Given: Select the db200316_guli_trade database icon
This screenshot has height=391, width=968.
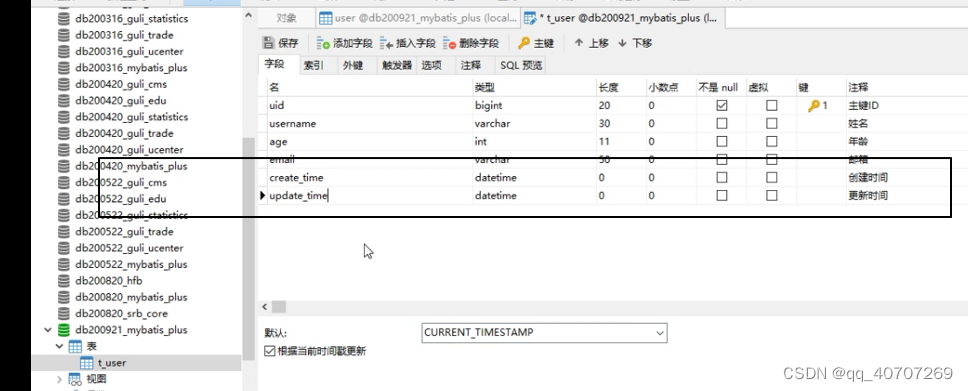Looking at the screenshot, I should [x=64, y=35].
